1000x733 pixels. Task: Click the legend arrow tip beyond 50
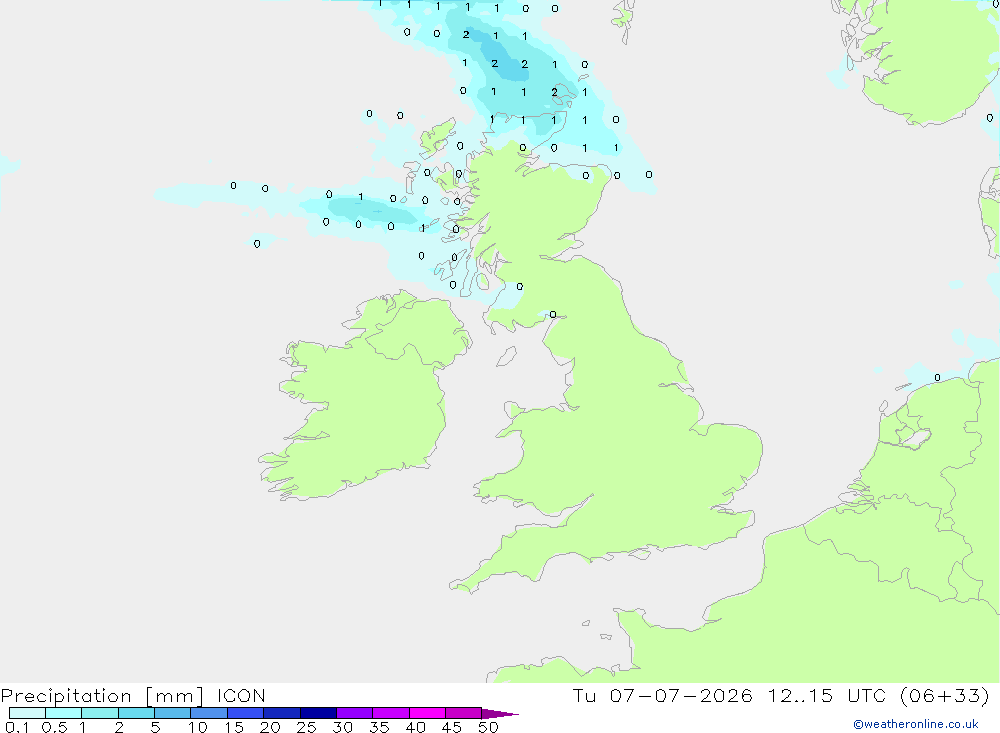[501, 713]
